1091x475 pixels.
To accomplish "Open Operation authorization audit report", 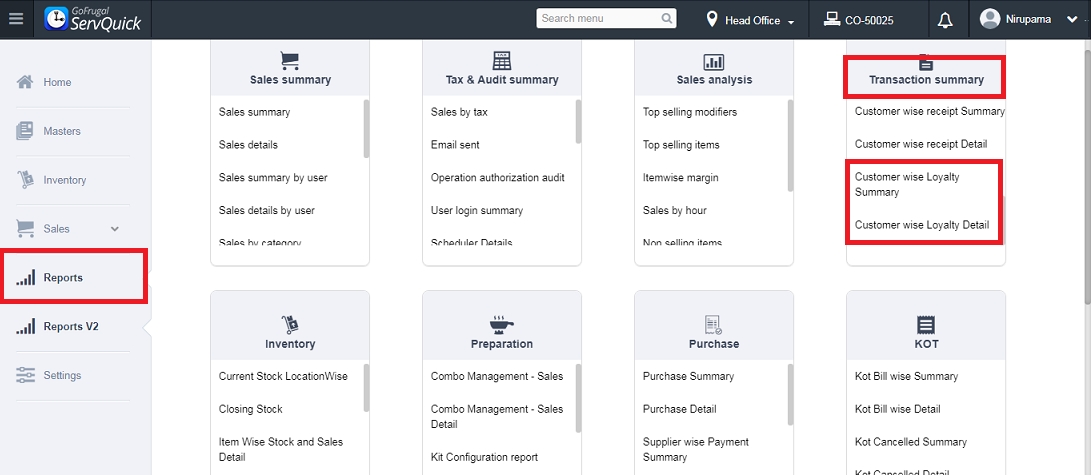I will (497, 177).
